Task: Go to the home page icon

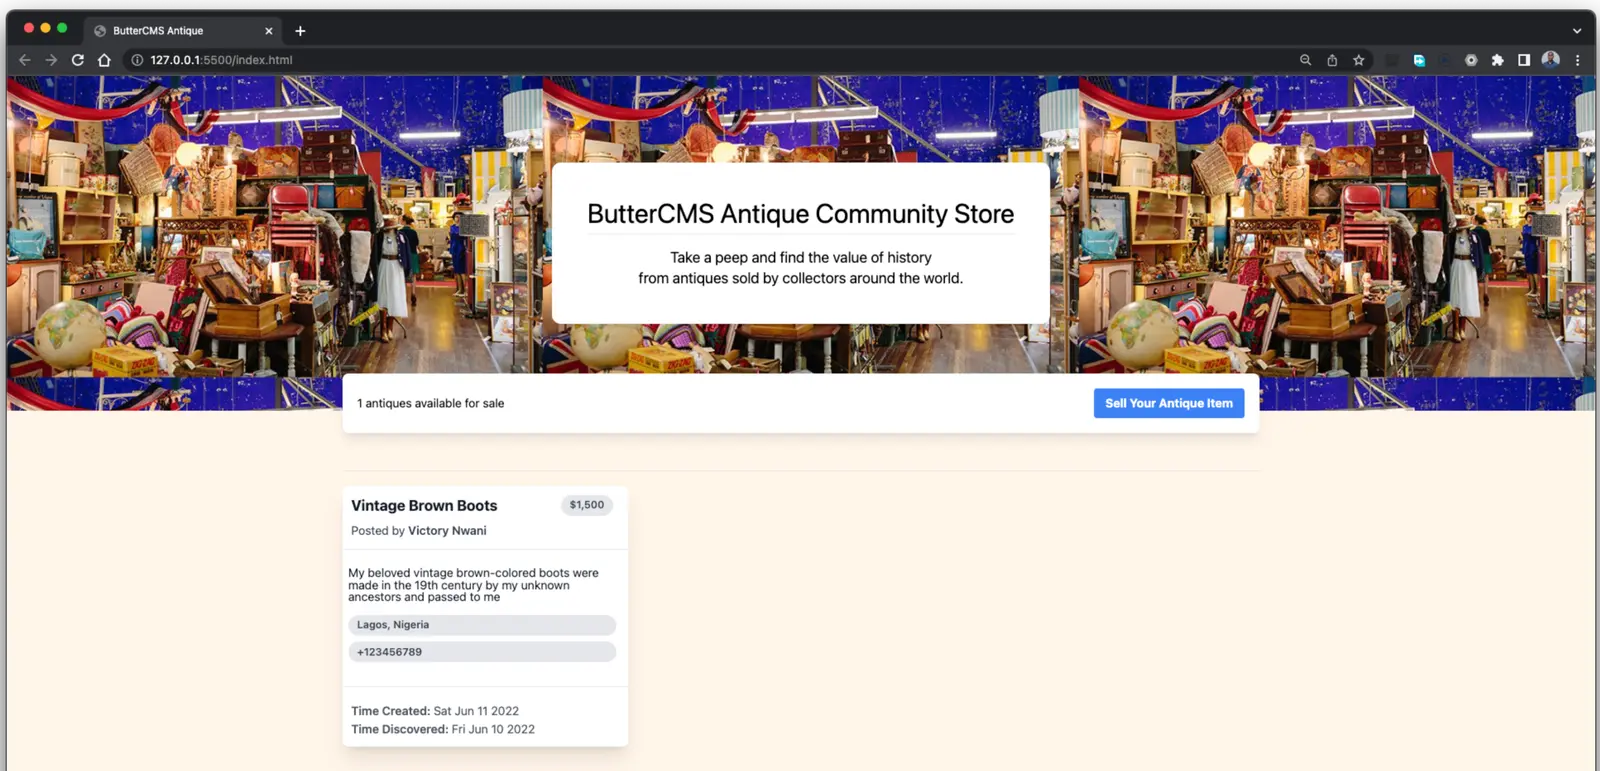Action: tap(104, 60)
